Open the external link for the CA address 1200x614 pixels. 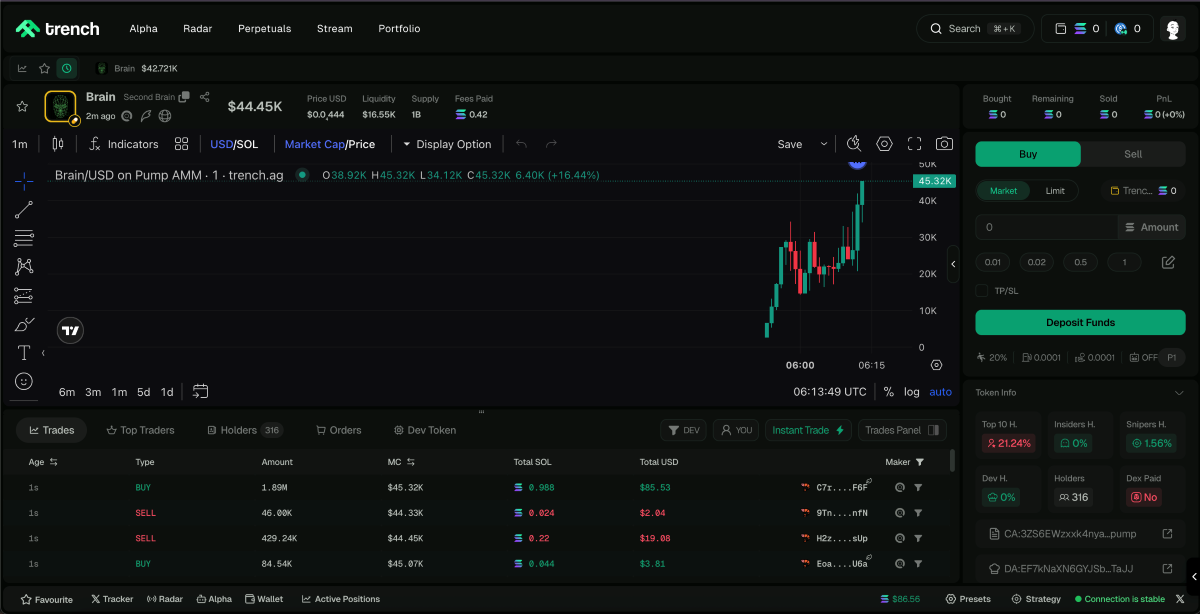(x=1167, y=534)
